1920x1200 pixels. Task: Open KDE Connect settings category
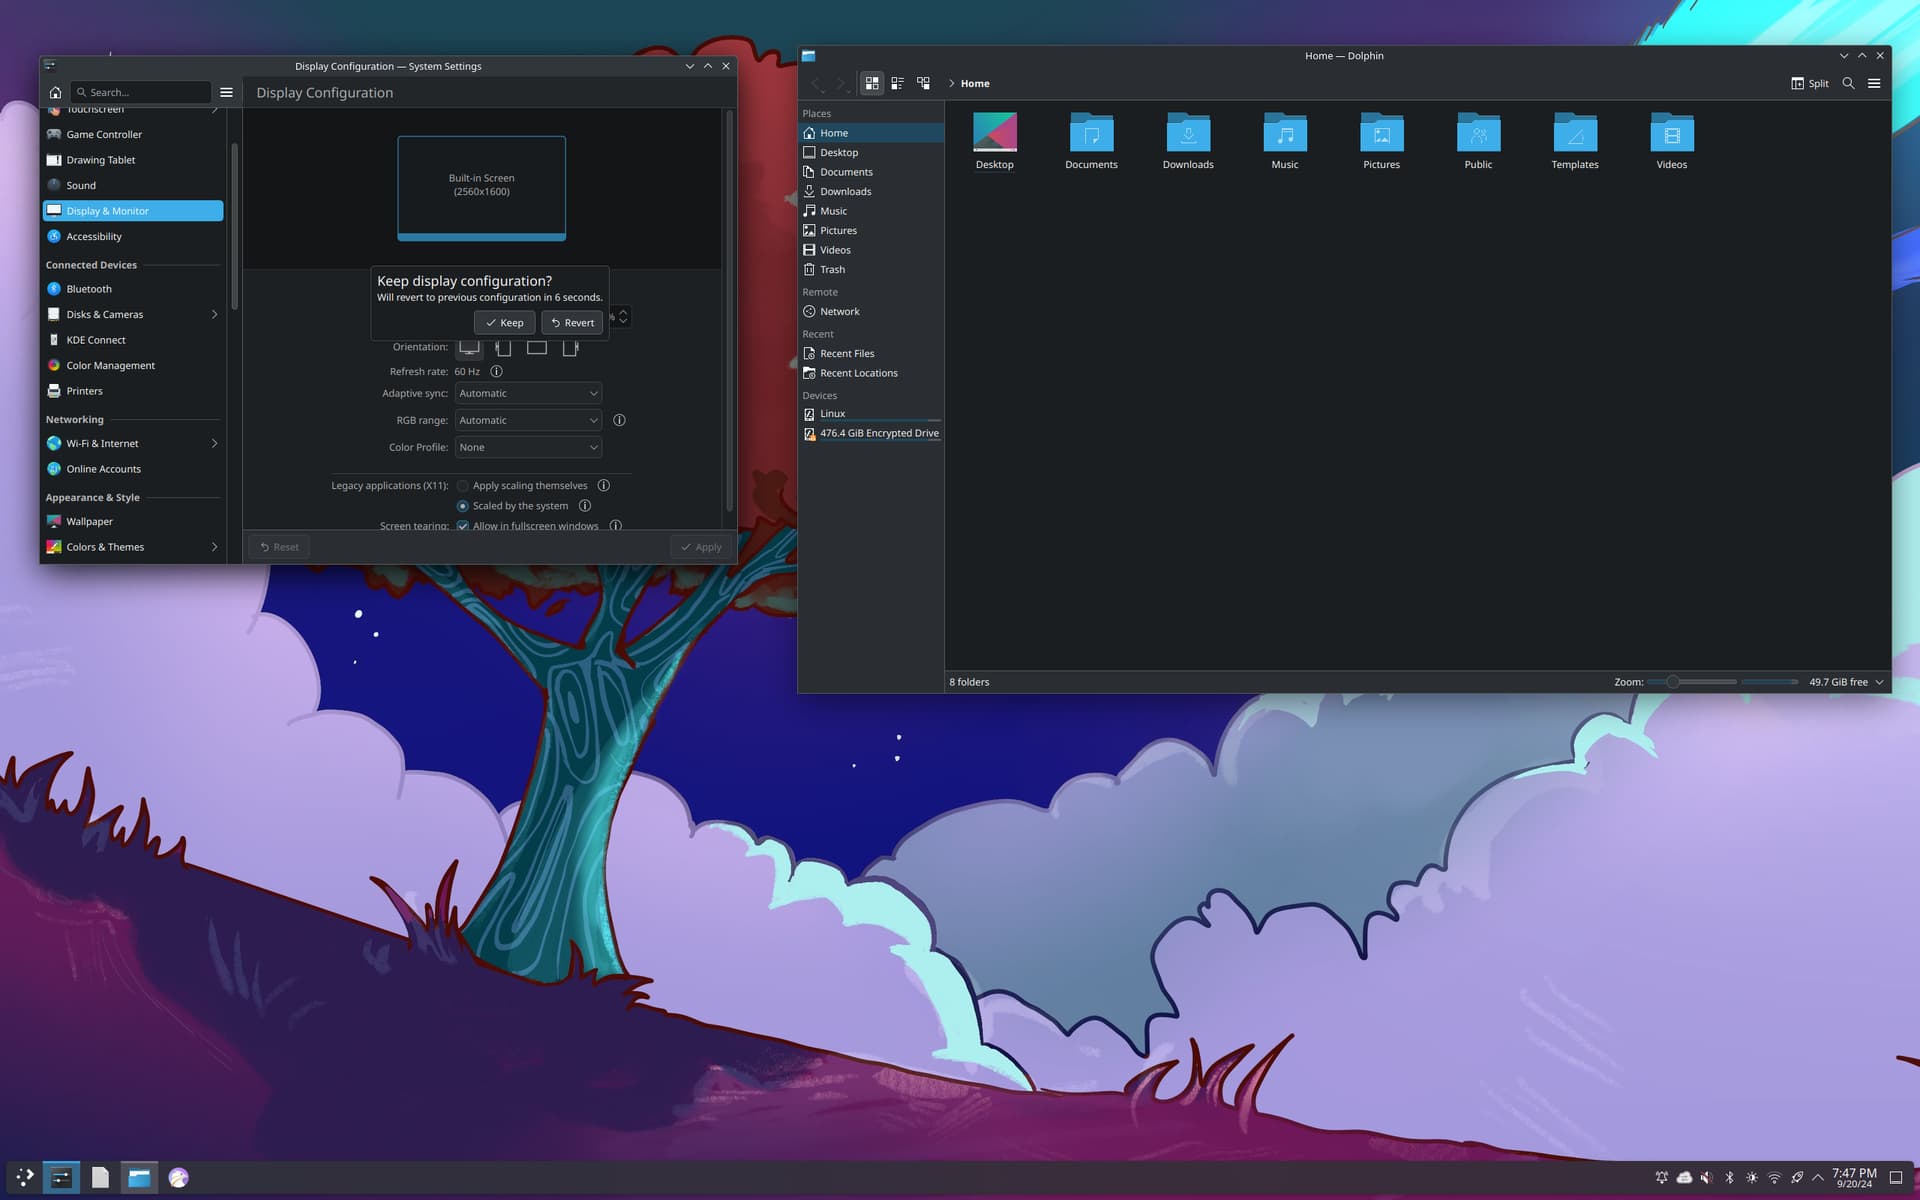(x=133, y=340)
